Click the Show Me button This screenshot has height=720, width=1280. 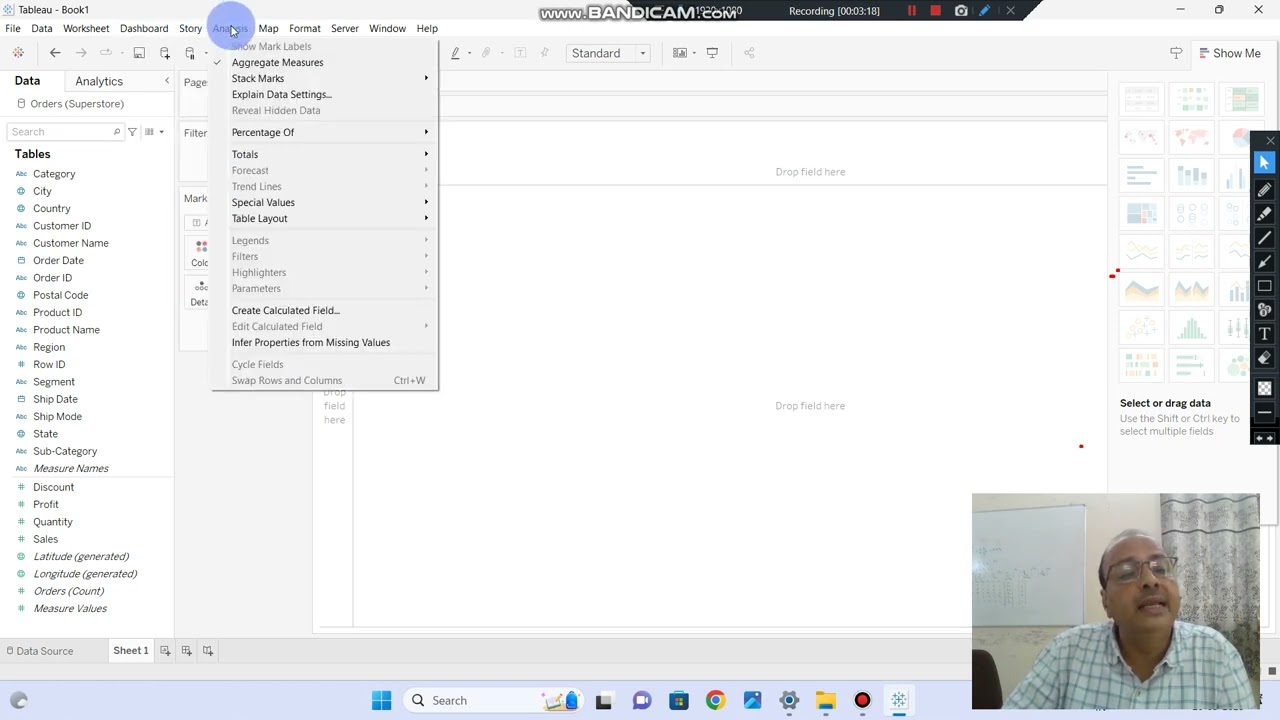pos(1229,53)
